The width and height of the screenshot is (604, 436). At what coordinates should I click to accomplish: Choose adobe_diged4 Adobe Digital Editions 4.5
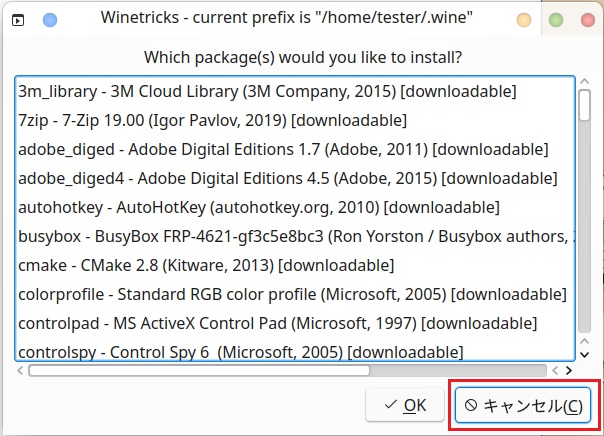click(x=287, y=179)
